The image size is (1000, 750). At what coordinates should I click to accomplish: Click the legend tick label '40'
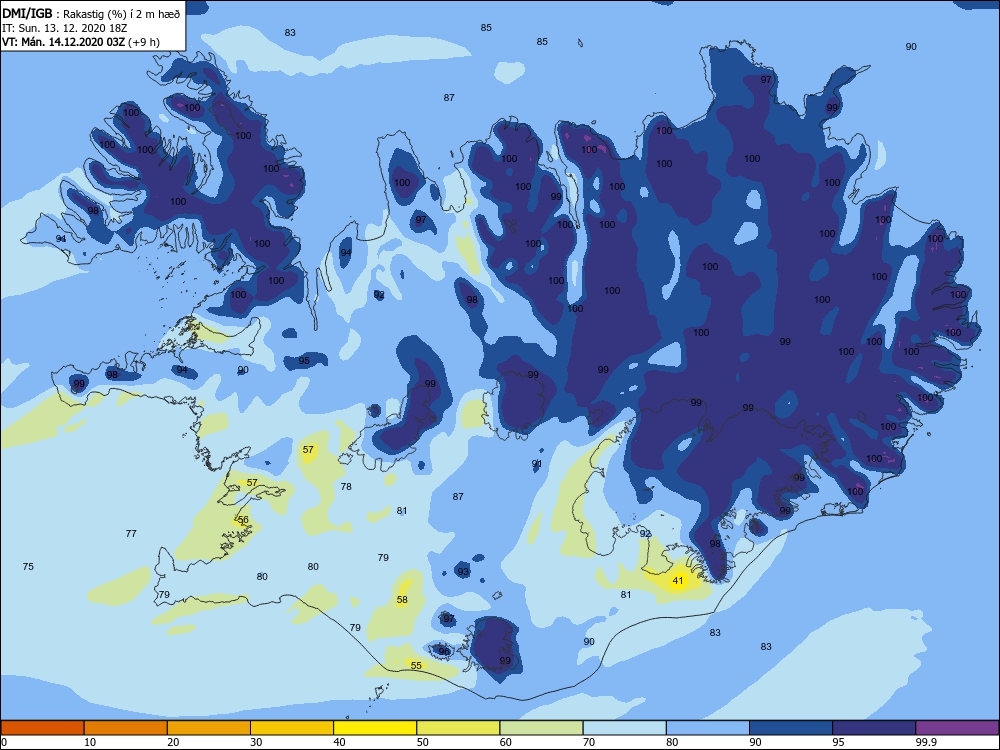[339, 742]
